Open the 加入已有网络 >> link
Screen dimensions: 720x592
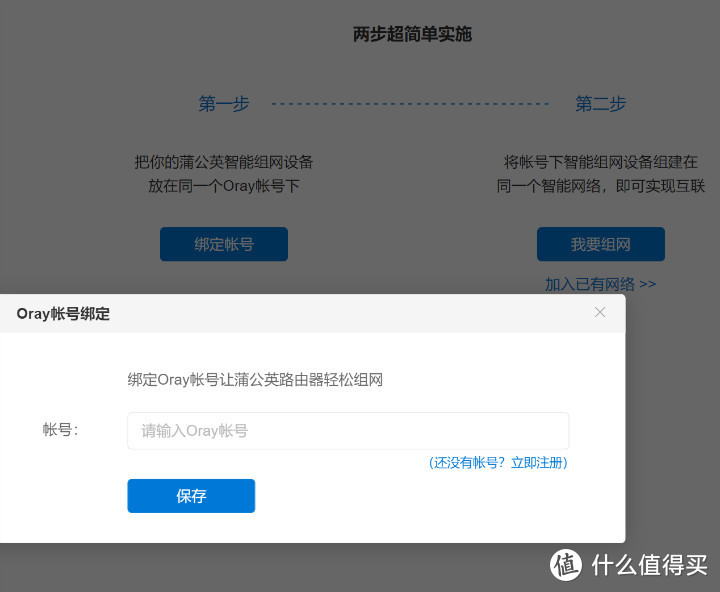pos(600,284)
